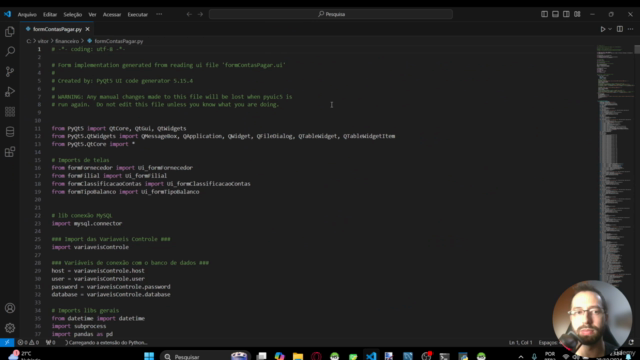640x360 pixels.
Task: Click the Pesquisa command center search box
Action: pos(331,14)
